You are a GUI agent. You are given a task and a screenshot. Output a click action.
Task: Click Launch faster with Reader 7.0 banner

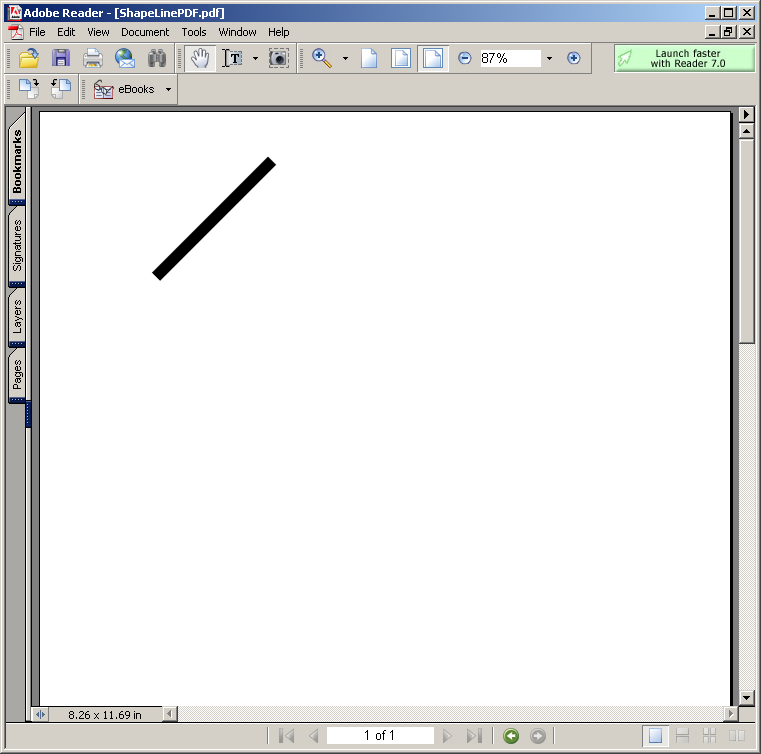coord(685,58)
